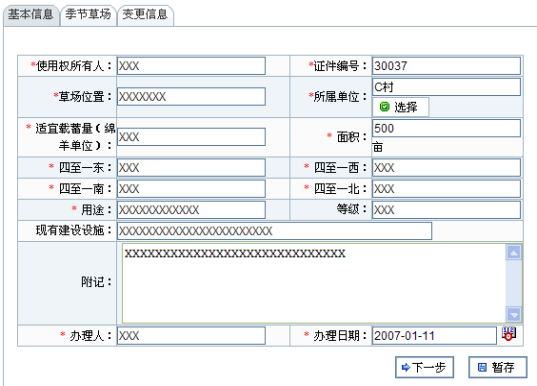Focus the 四至一北 input field

pyautogui.click(x=446, y=189)
